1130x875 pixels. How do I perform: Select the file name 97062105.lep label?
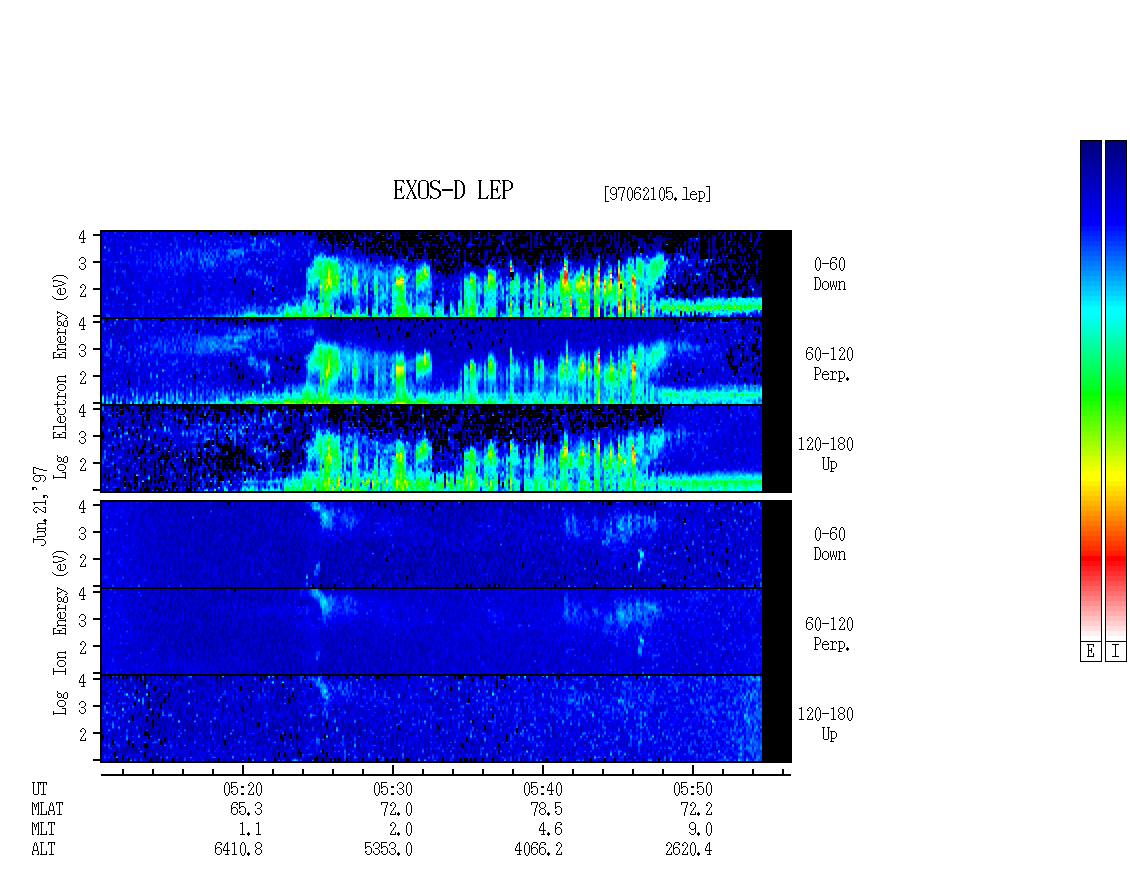tap(657, 194)
